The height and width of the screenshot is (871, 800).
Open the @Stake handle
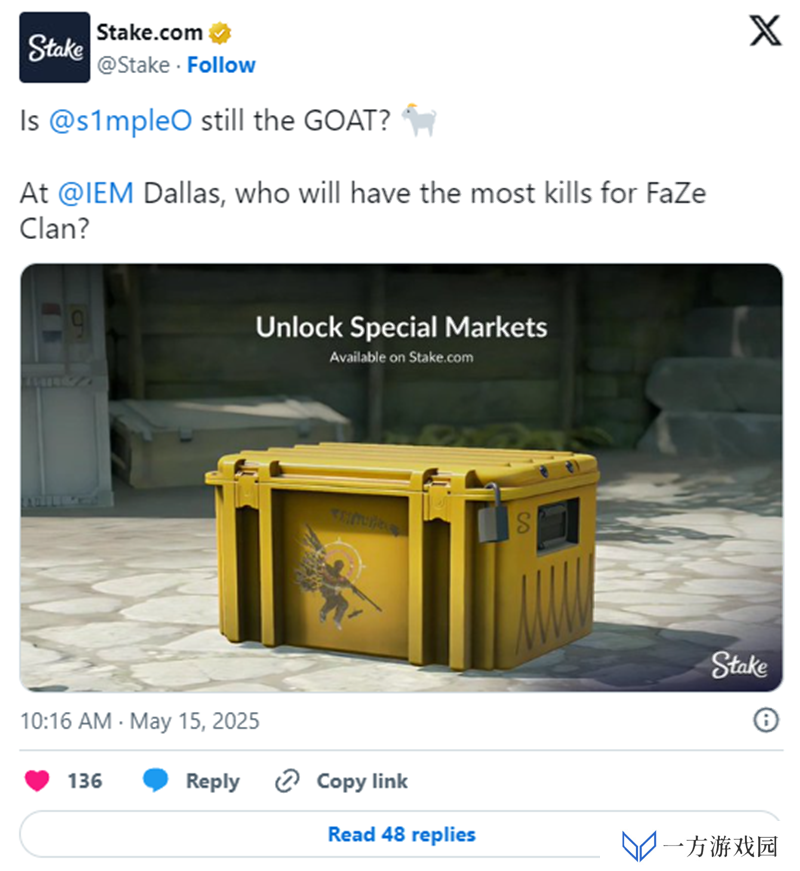(133, 65)
